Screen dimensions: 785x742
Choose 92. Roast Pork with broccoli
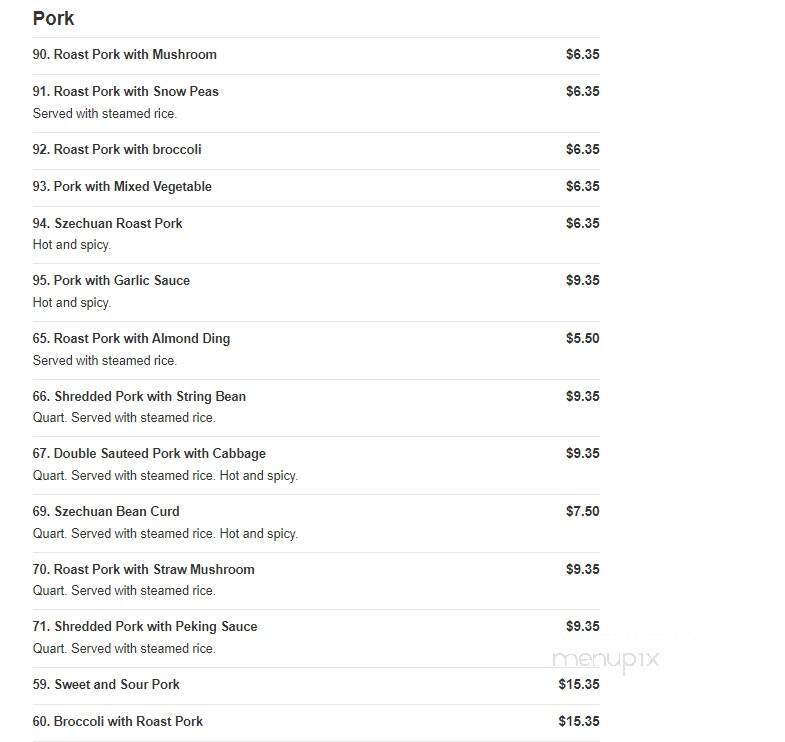(117, 149)
